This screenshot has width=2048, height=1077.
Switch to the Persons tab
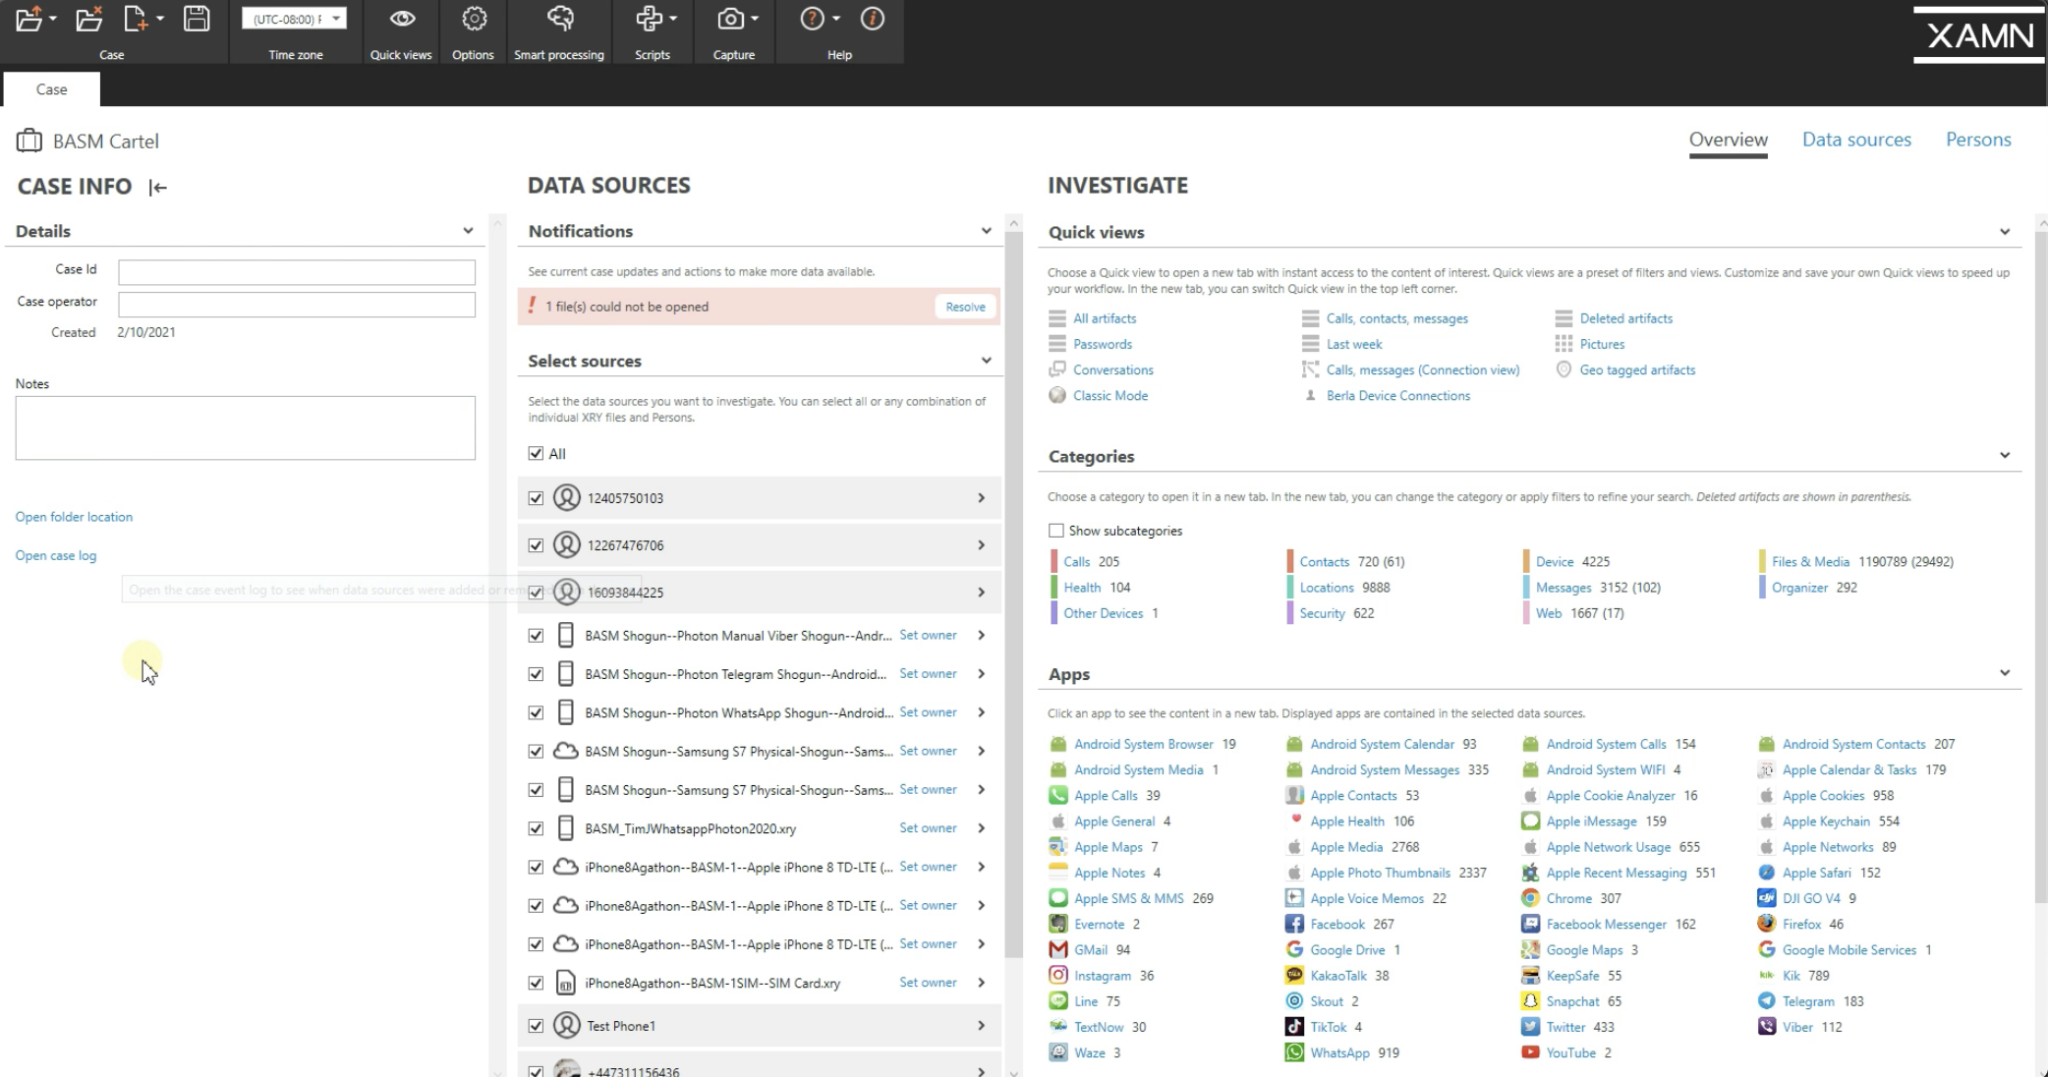[1977, 139]
